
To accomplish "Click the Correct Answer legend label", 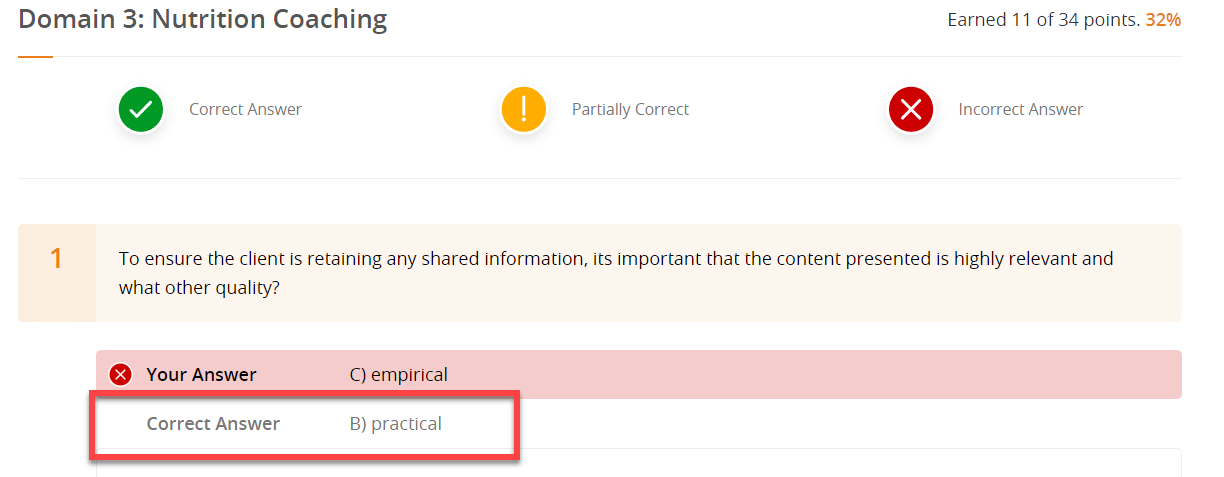I will pyautogui.click(x=245, y=110).
